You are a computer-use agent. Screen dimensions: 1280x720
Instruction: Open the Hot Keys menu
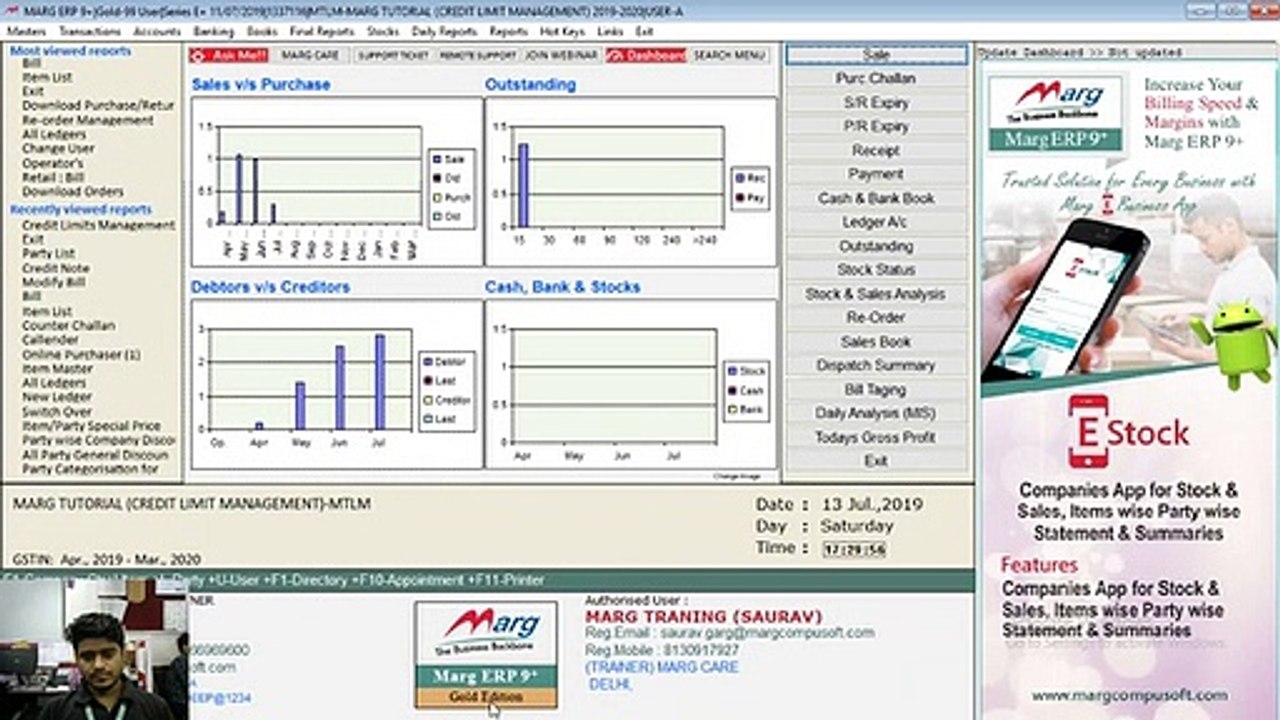pos(562,32)
